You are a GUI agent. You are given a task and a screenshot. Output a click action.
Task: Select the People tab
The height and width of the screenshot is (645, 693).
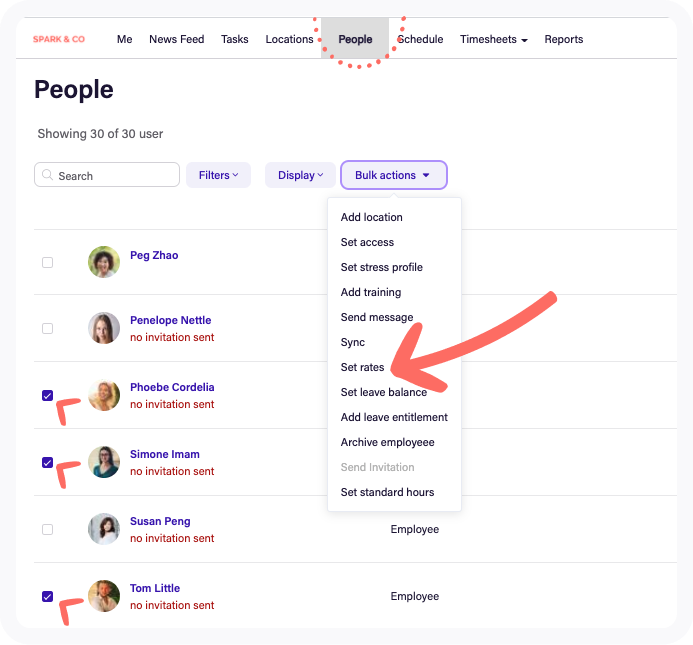[x=355, y=39]
